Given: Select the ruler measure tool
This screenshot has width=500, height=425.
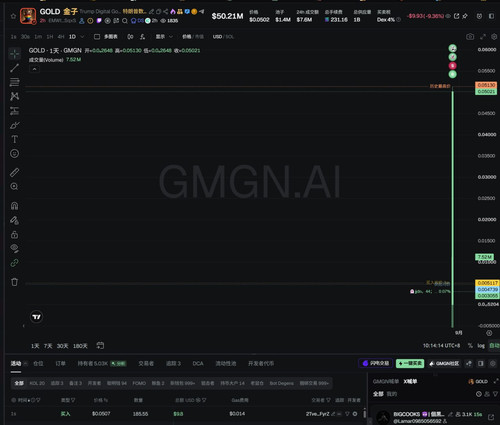Looking at the screenshot, I should coord(14,172).
